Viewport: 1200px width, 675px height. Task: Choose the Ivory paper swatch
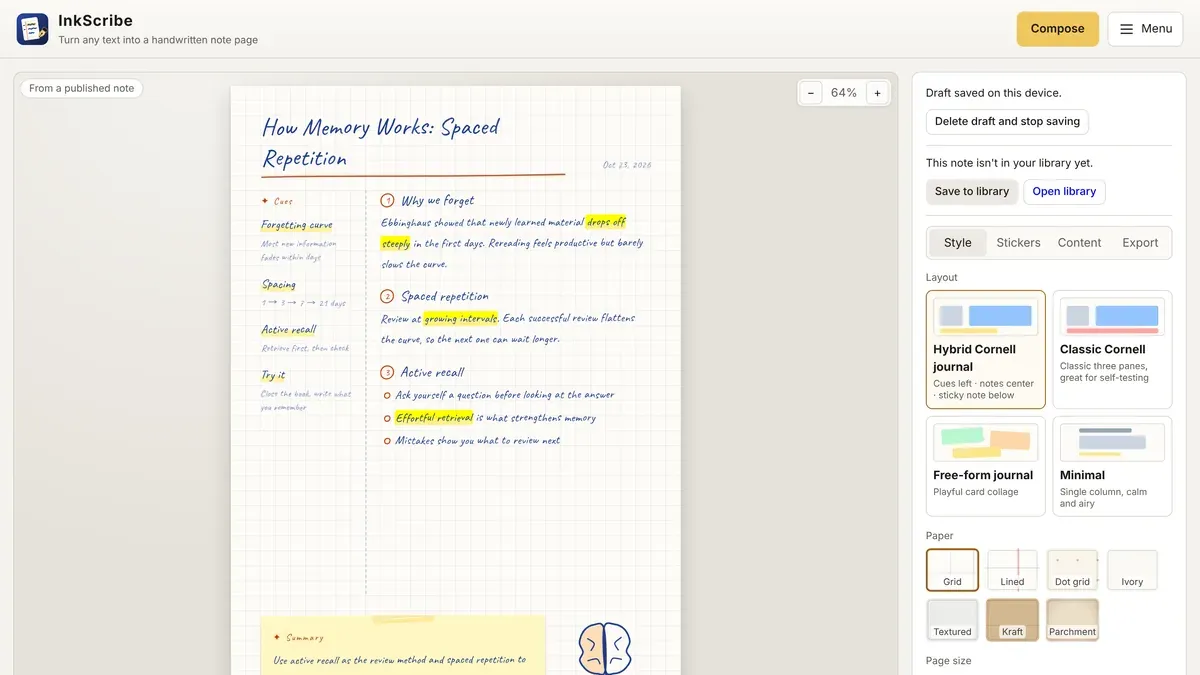tap(1132, 569)
